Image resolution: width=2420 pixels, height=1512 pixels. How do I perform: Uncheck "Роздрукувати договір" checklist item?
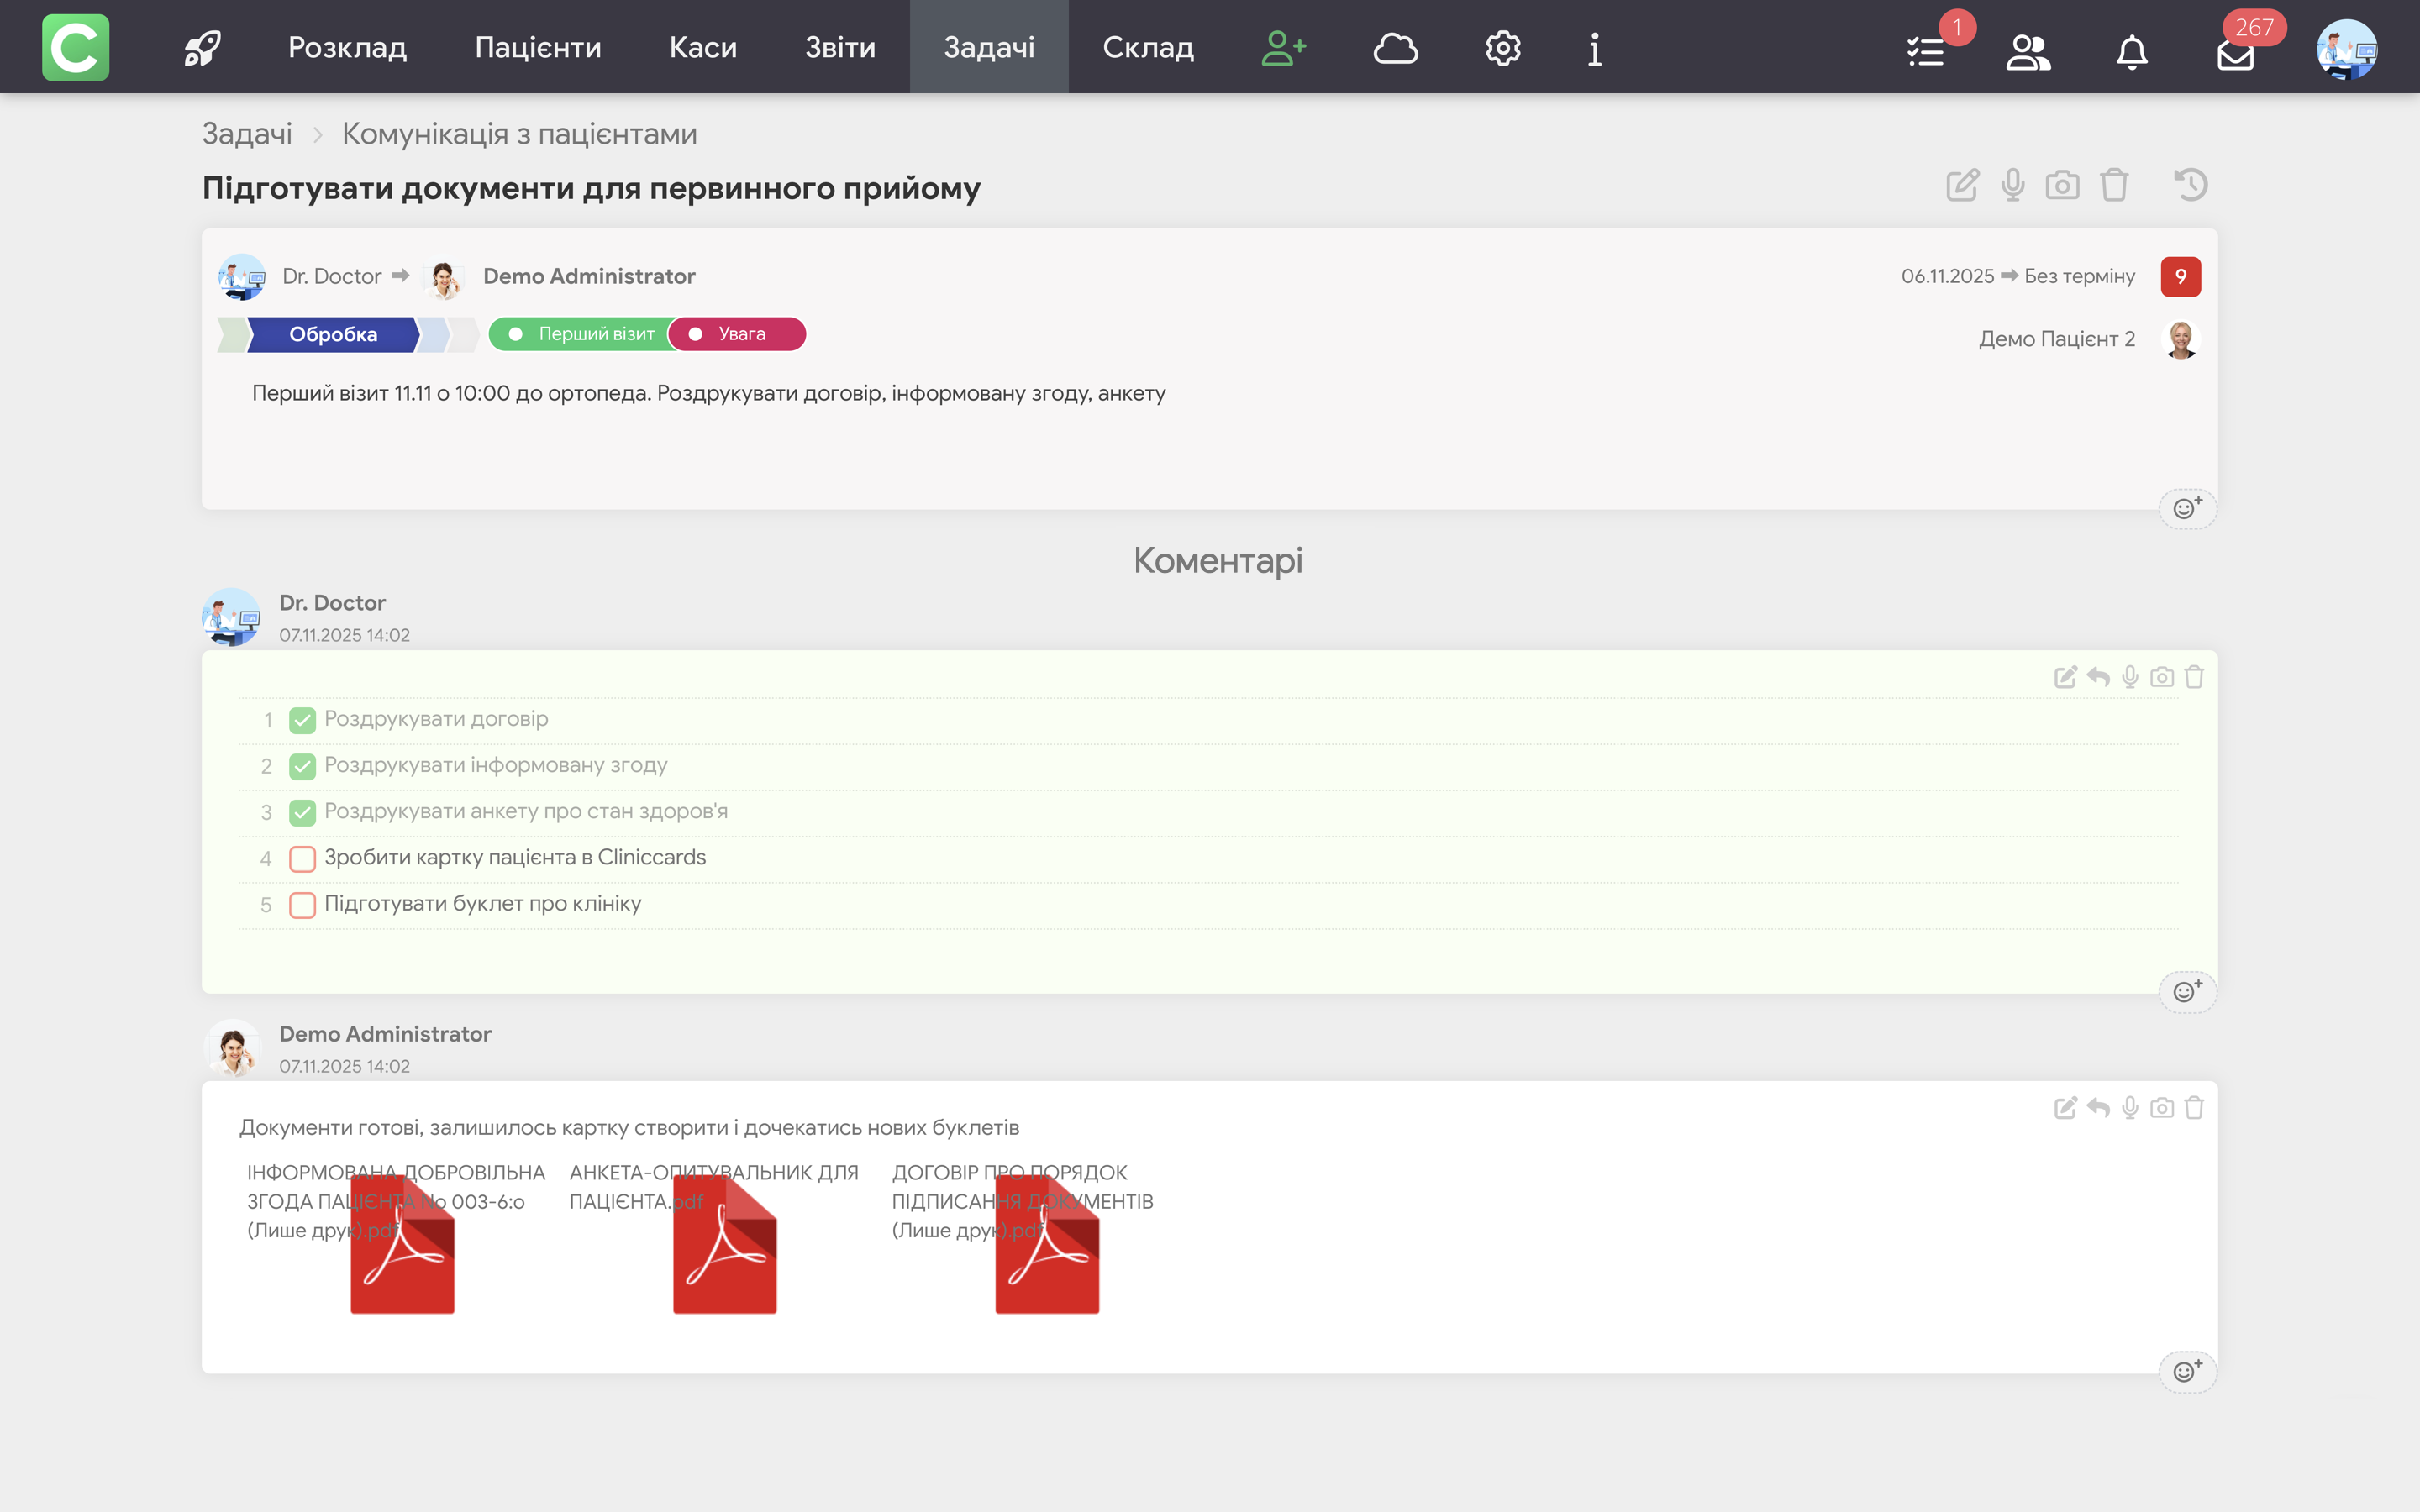click(x=302, y=720)
